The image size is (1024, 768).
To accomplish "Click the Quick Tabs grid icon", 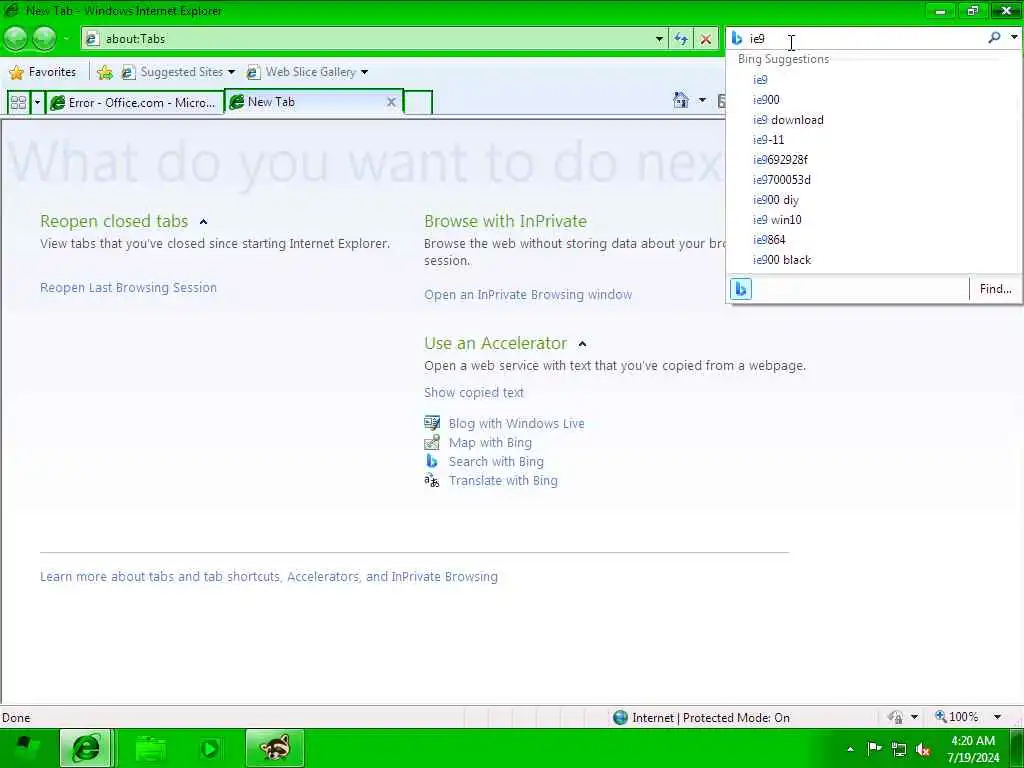I will tap(18, 103).
